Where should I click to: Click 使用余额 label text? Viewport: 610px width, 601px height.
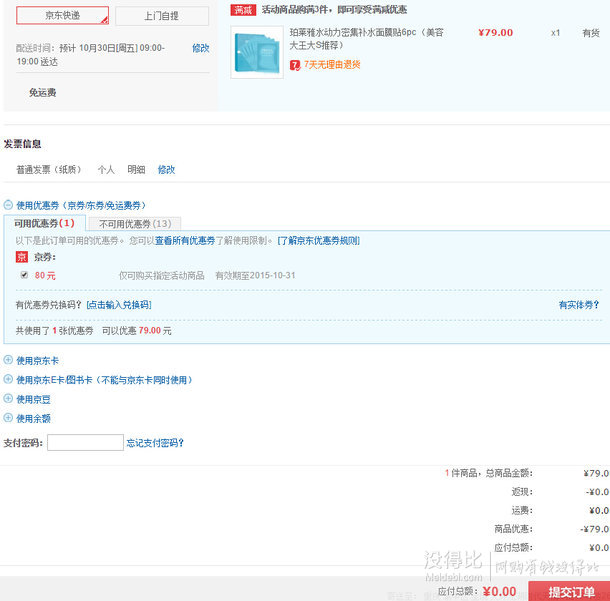pyautogui.click(x=33, y=419)
